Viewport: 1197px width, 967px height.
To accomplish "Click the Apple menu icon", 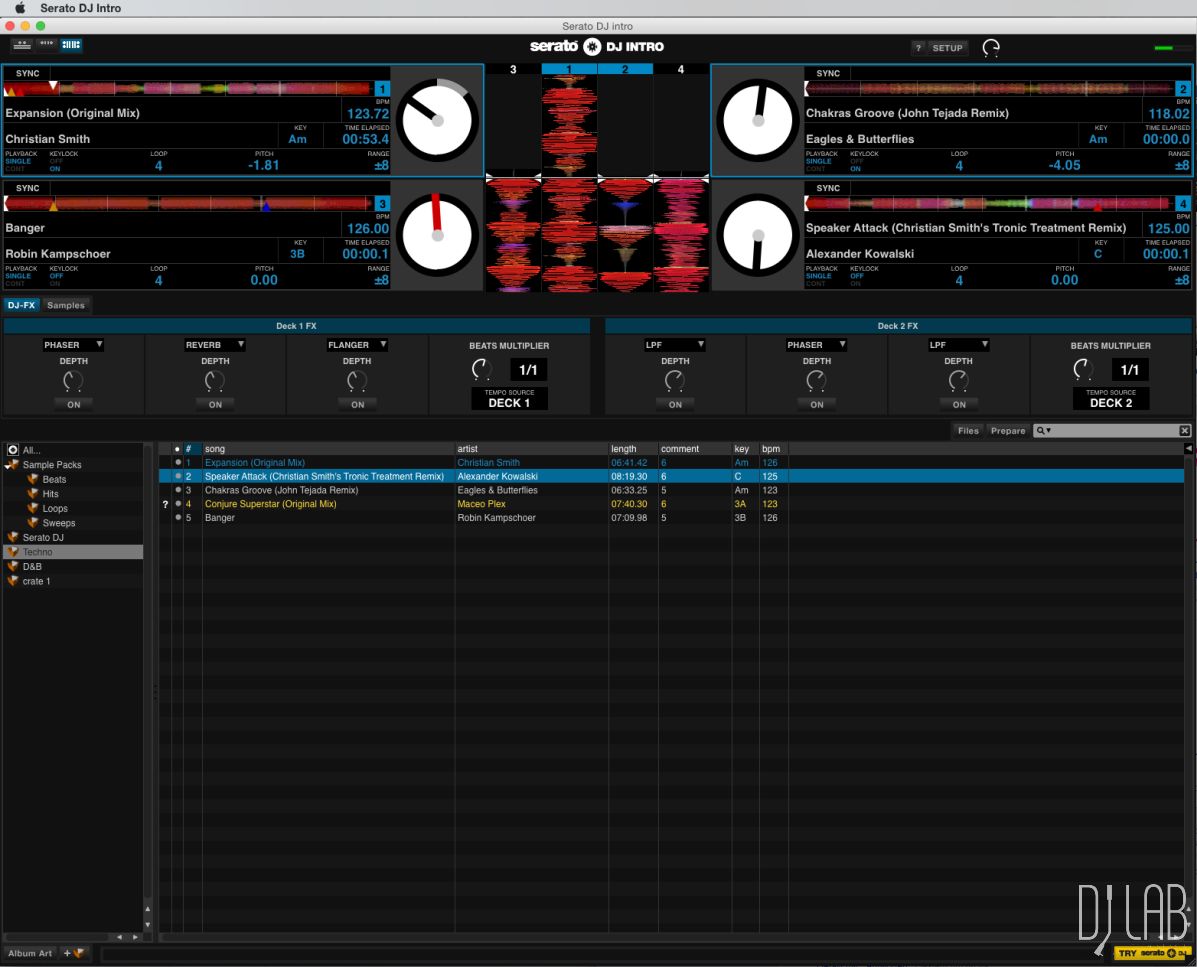I will click(x=19, y=8).
